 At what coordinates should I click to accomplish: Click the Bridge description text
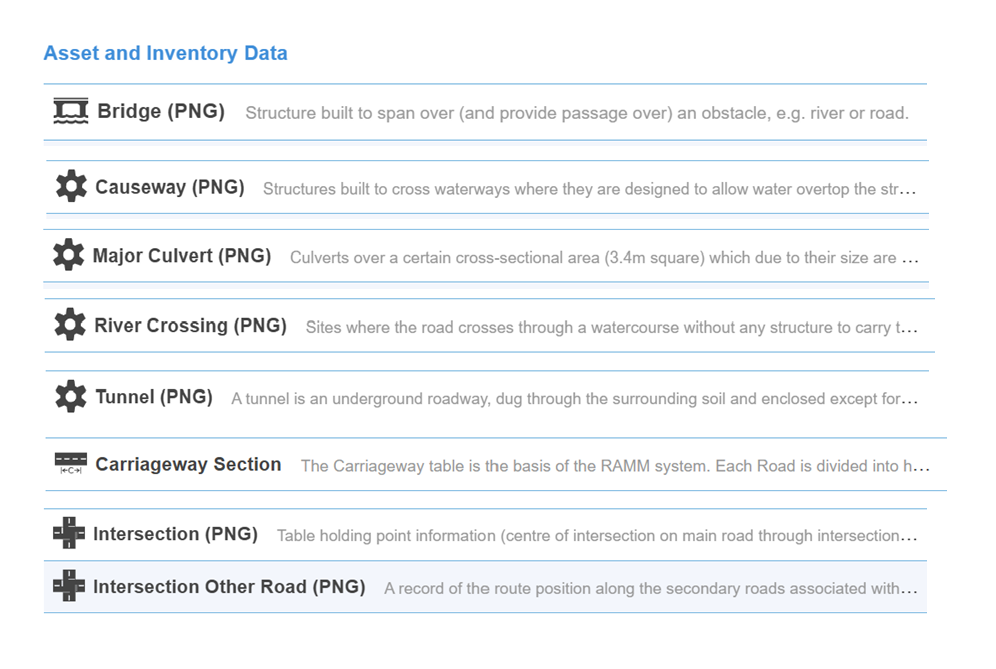coord(576,113)
